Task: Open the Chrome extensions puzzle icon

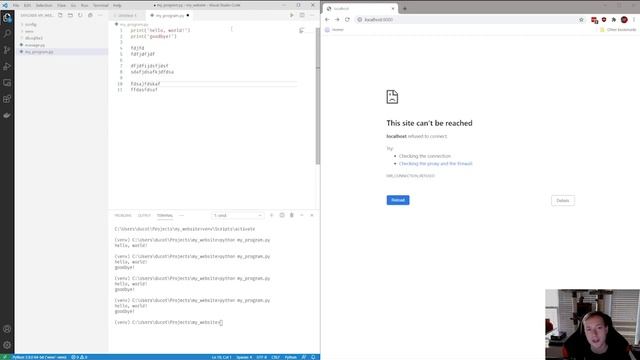Action: (x=613, y=20)
